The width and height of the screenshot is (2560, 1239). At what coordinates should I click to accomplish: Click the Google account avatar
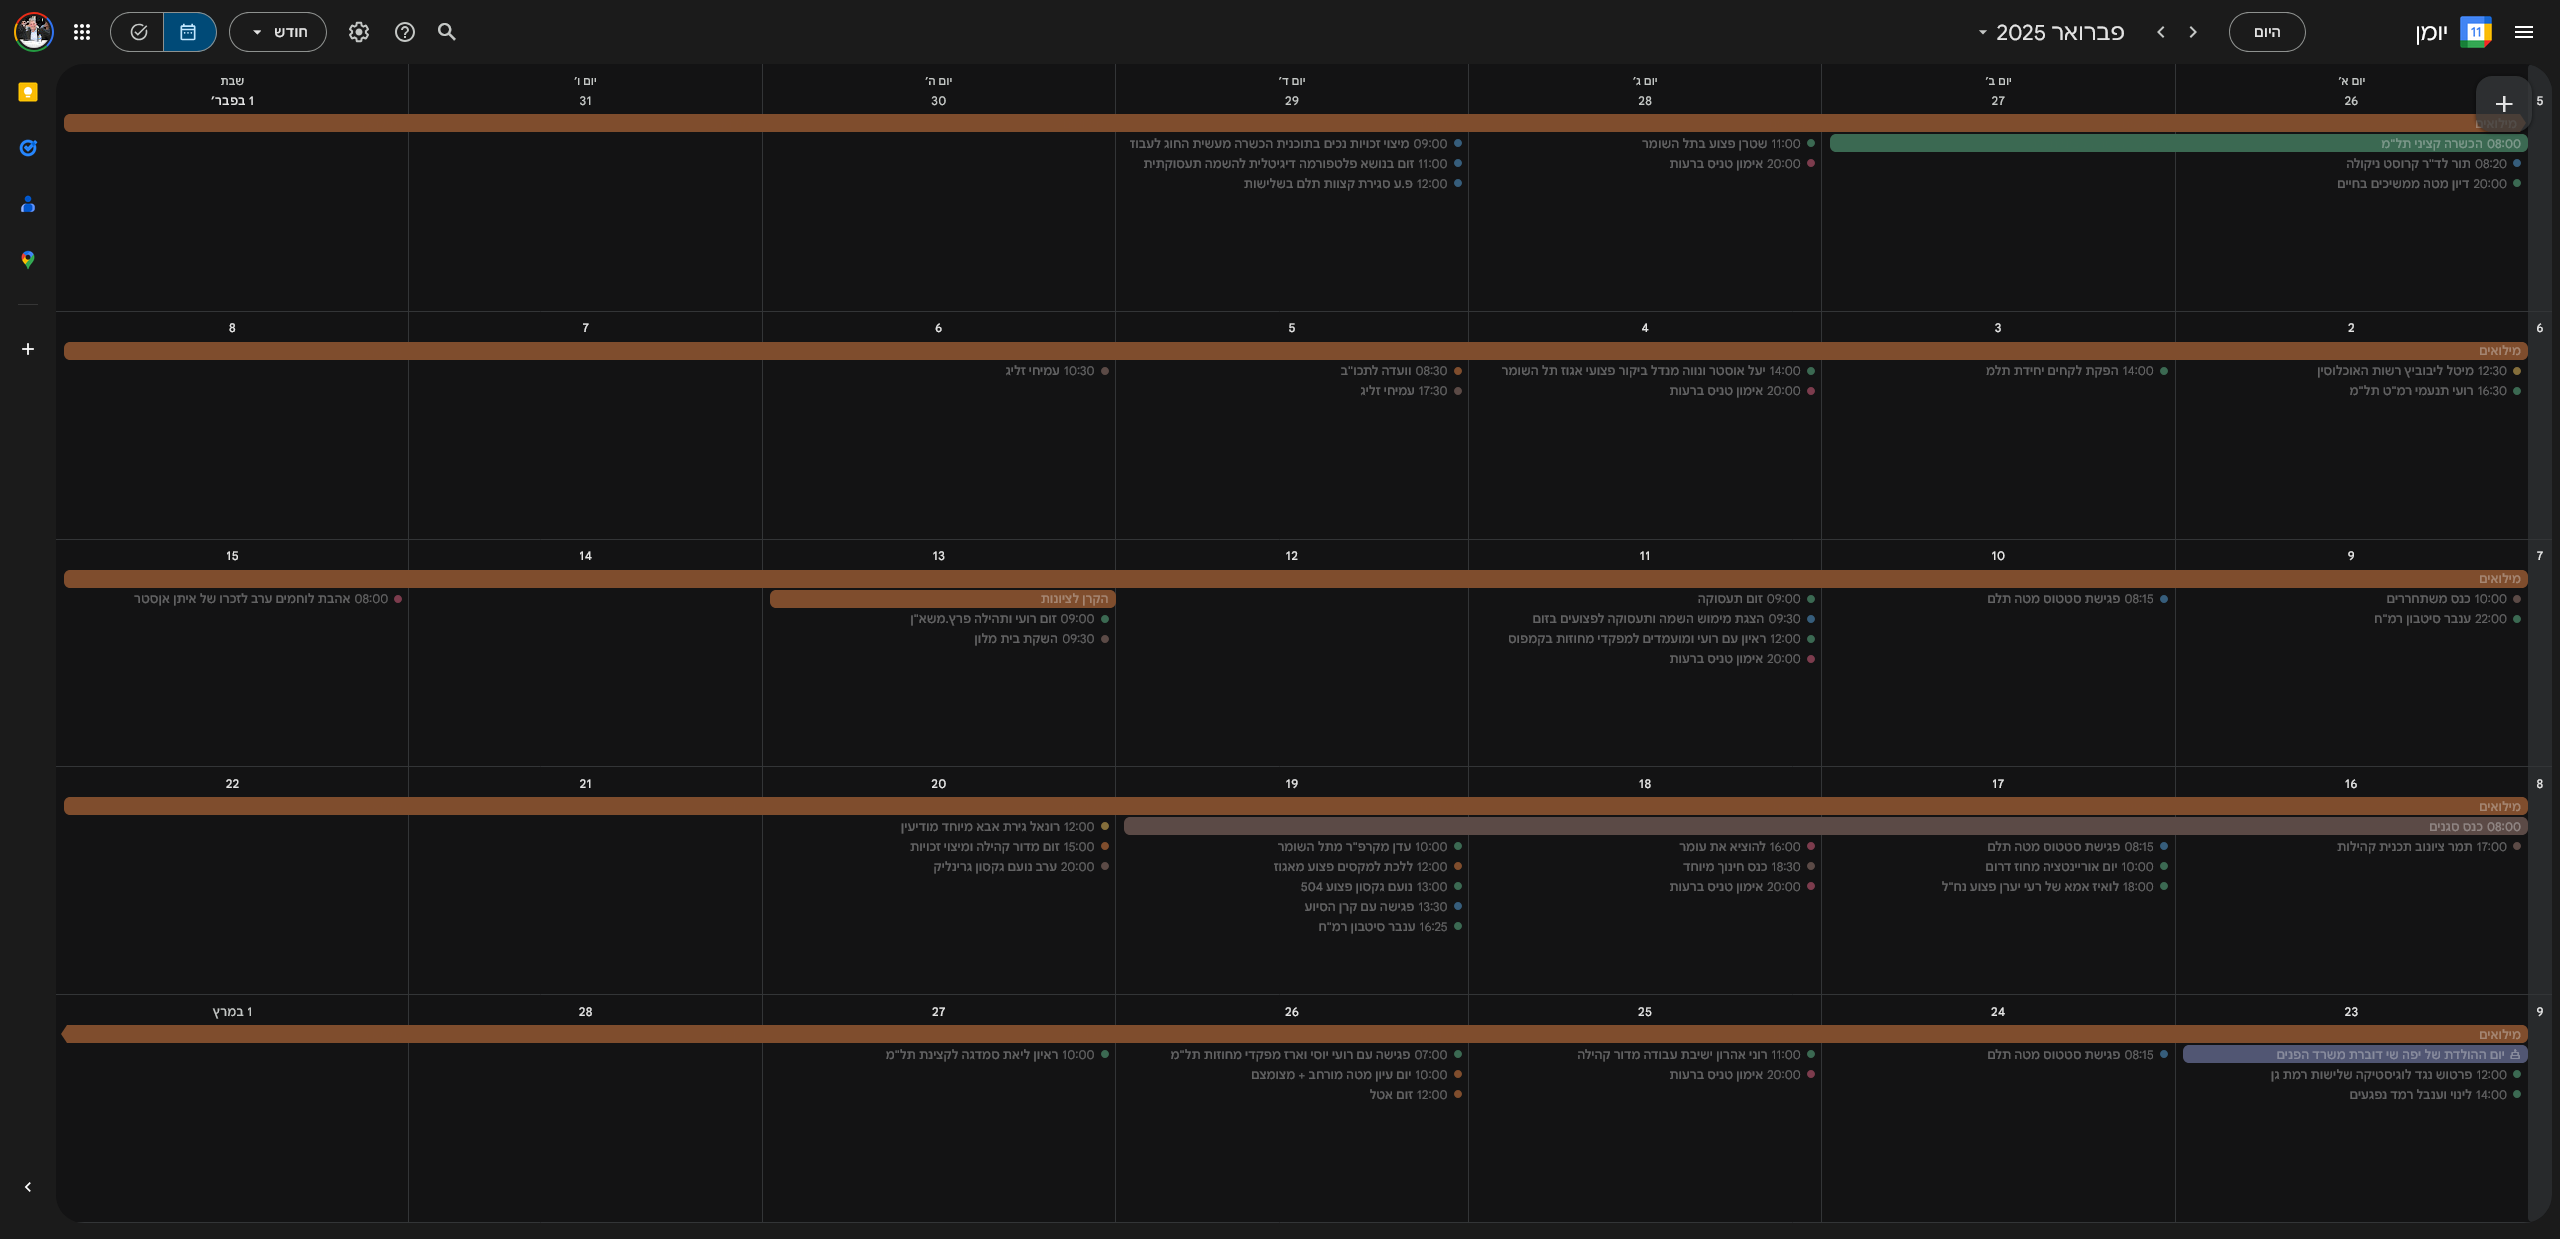coord(34,32)
